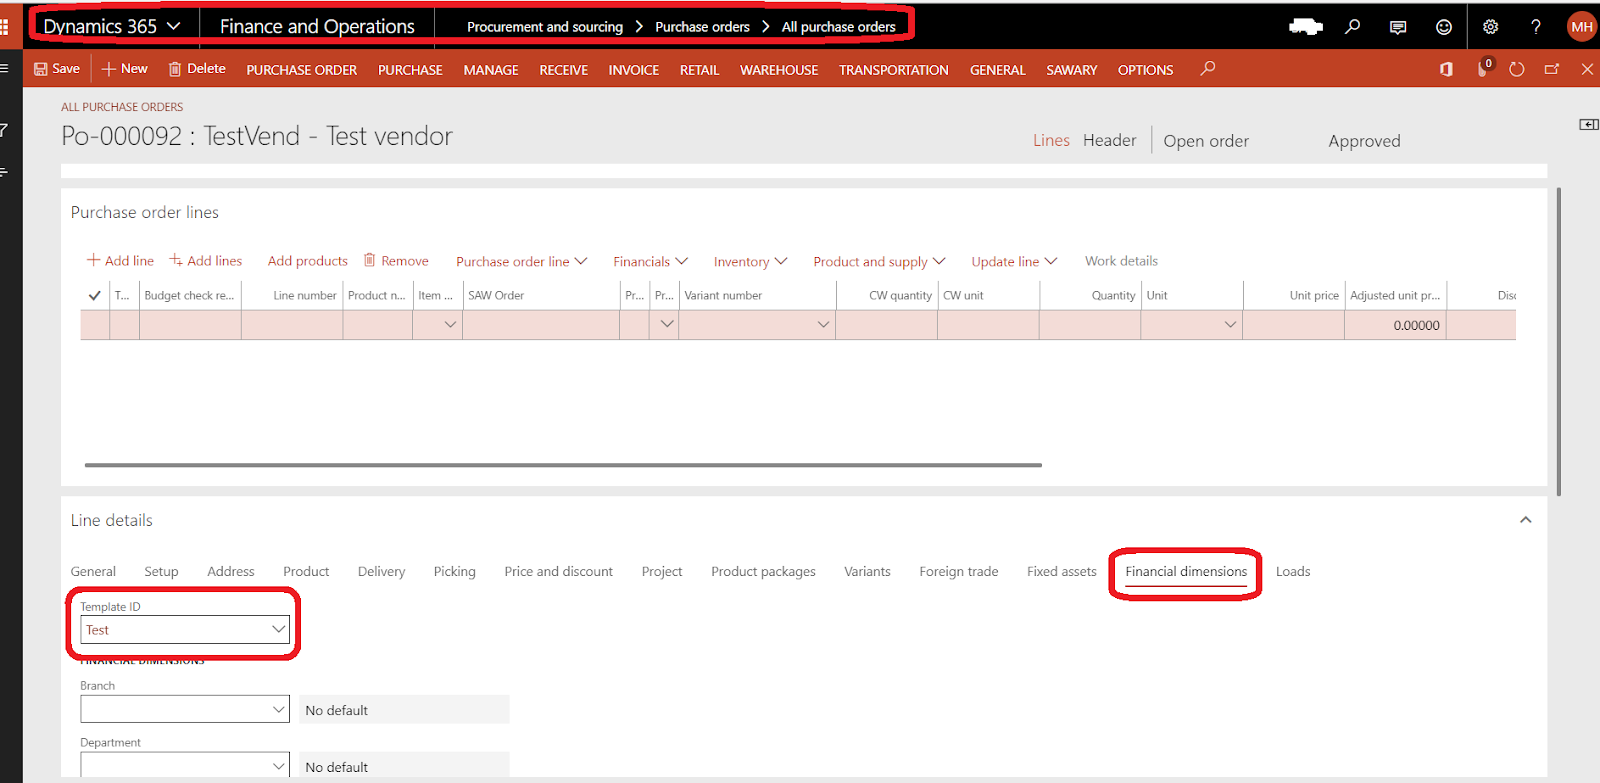Click the action pane search icon
This screenshot has width=1600, height=783.
coord(1208,68)
